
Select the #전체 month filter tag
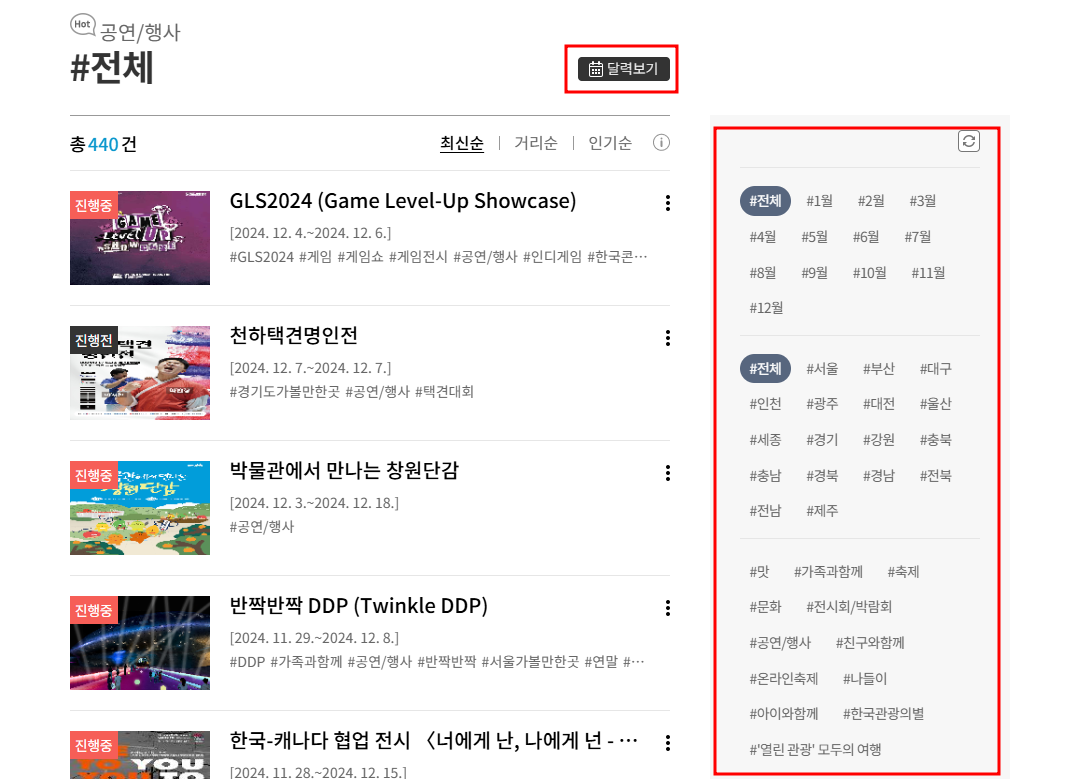tap(766, 201)
